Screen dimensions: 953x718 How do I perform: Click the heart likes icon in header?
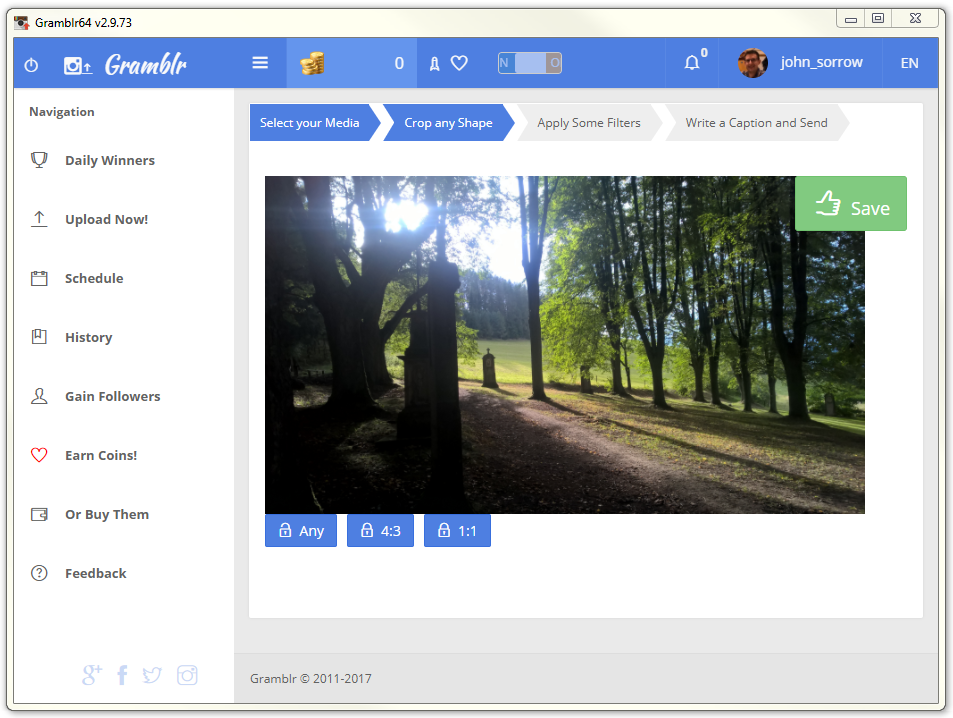click(x=459, y=63)
